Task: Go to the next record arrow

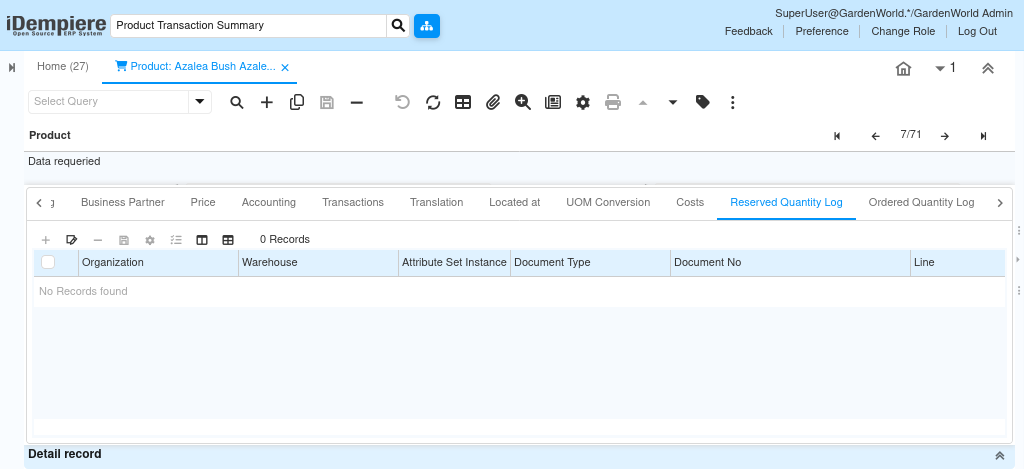Action: point(945,136)
